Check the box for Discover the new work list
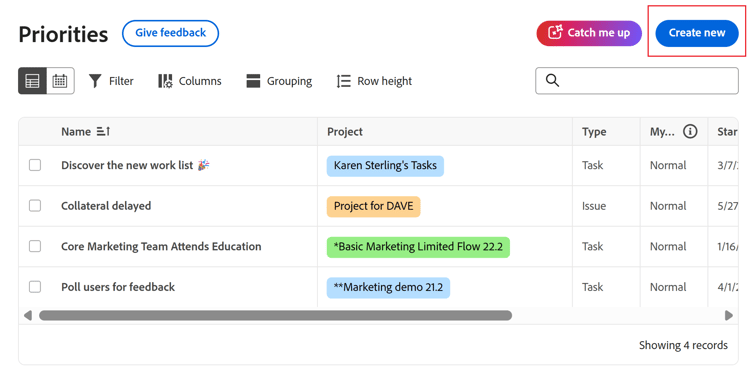Image resolution: width=750 pixels, height=369 pixels. (35, 165)
